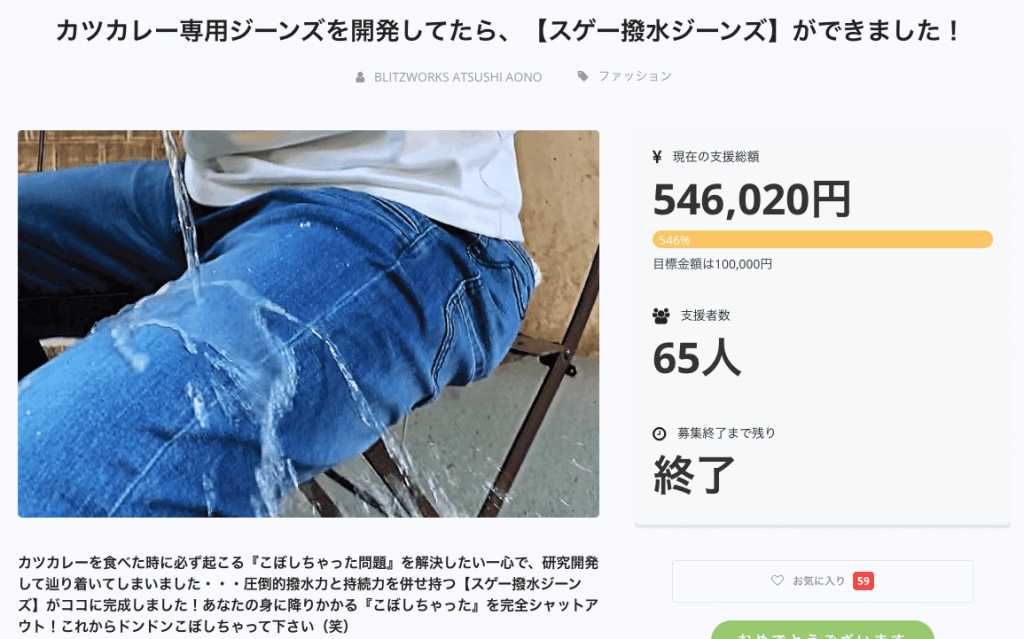1024x639 pixels.
Task: Click the clock icon beside 募集終了まで残り
Action: point(660,433)
